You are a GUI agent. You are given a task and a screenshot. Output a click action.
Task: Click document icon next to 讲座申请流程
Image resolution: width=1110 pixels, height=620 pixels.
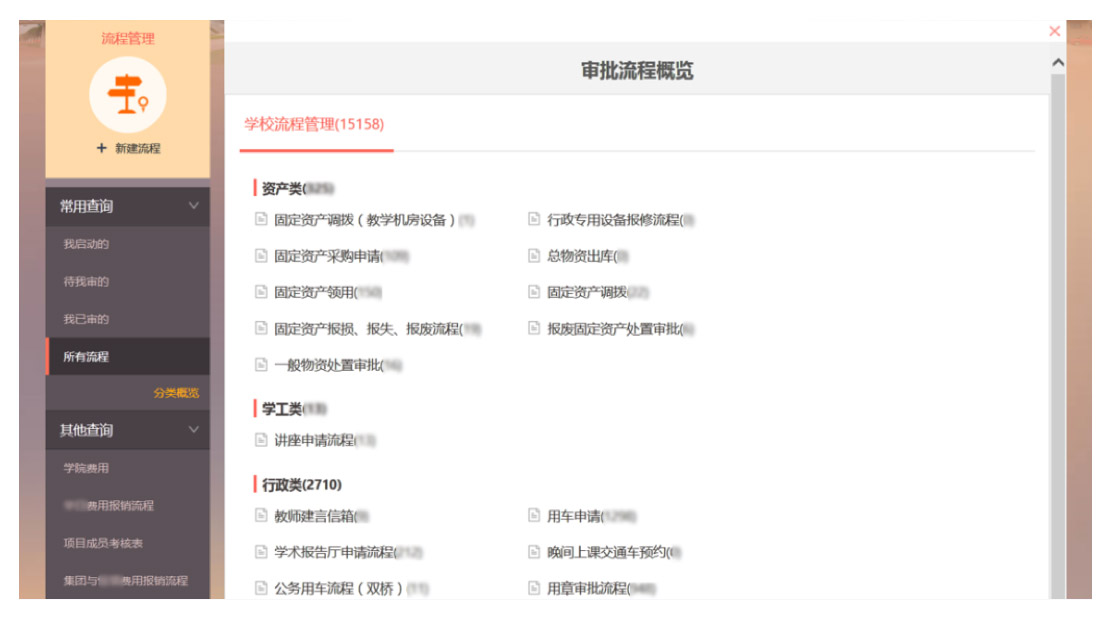[x=261, y=440]
